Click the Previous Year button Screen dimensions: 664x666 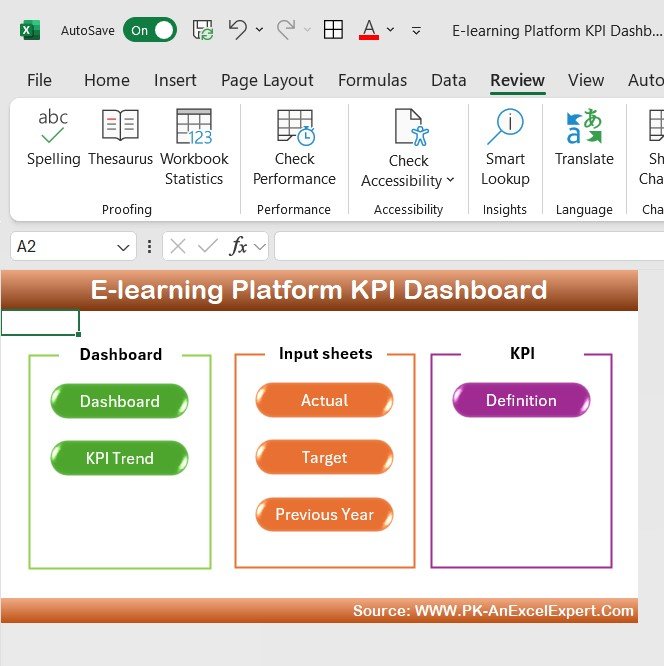pos(324,514)
